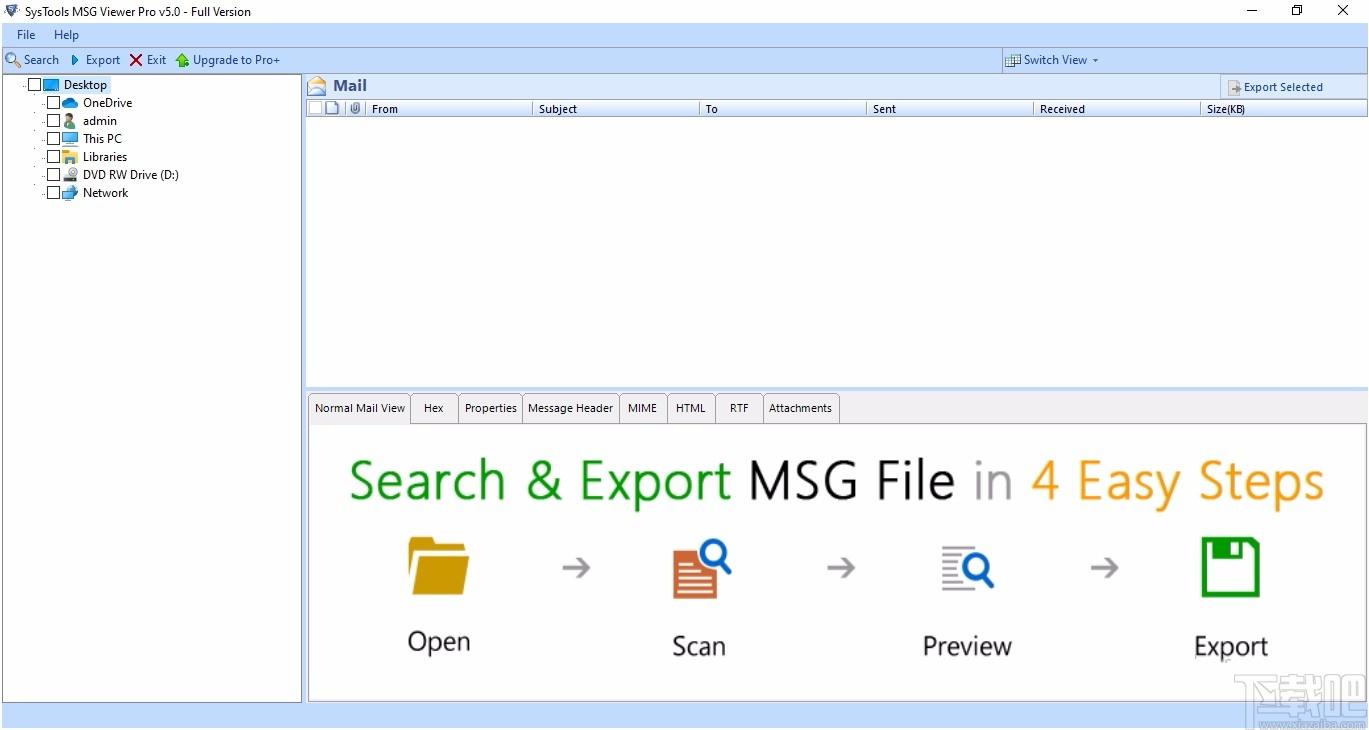
Task: Click the Scan document step icon
Action: (702, 568)
